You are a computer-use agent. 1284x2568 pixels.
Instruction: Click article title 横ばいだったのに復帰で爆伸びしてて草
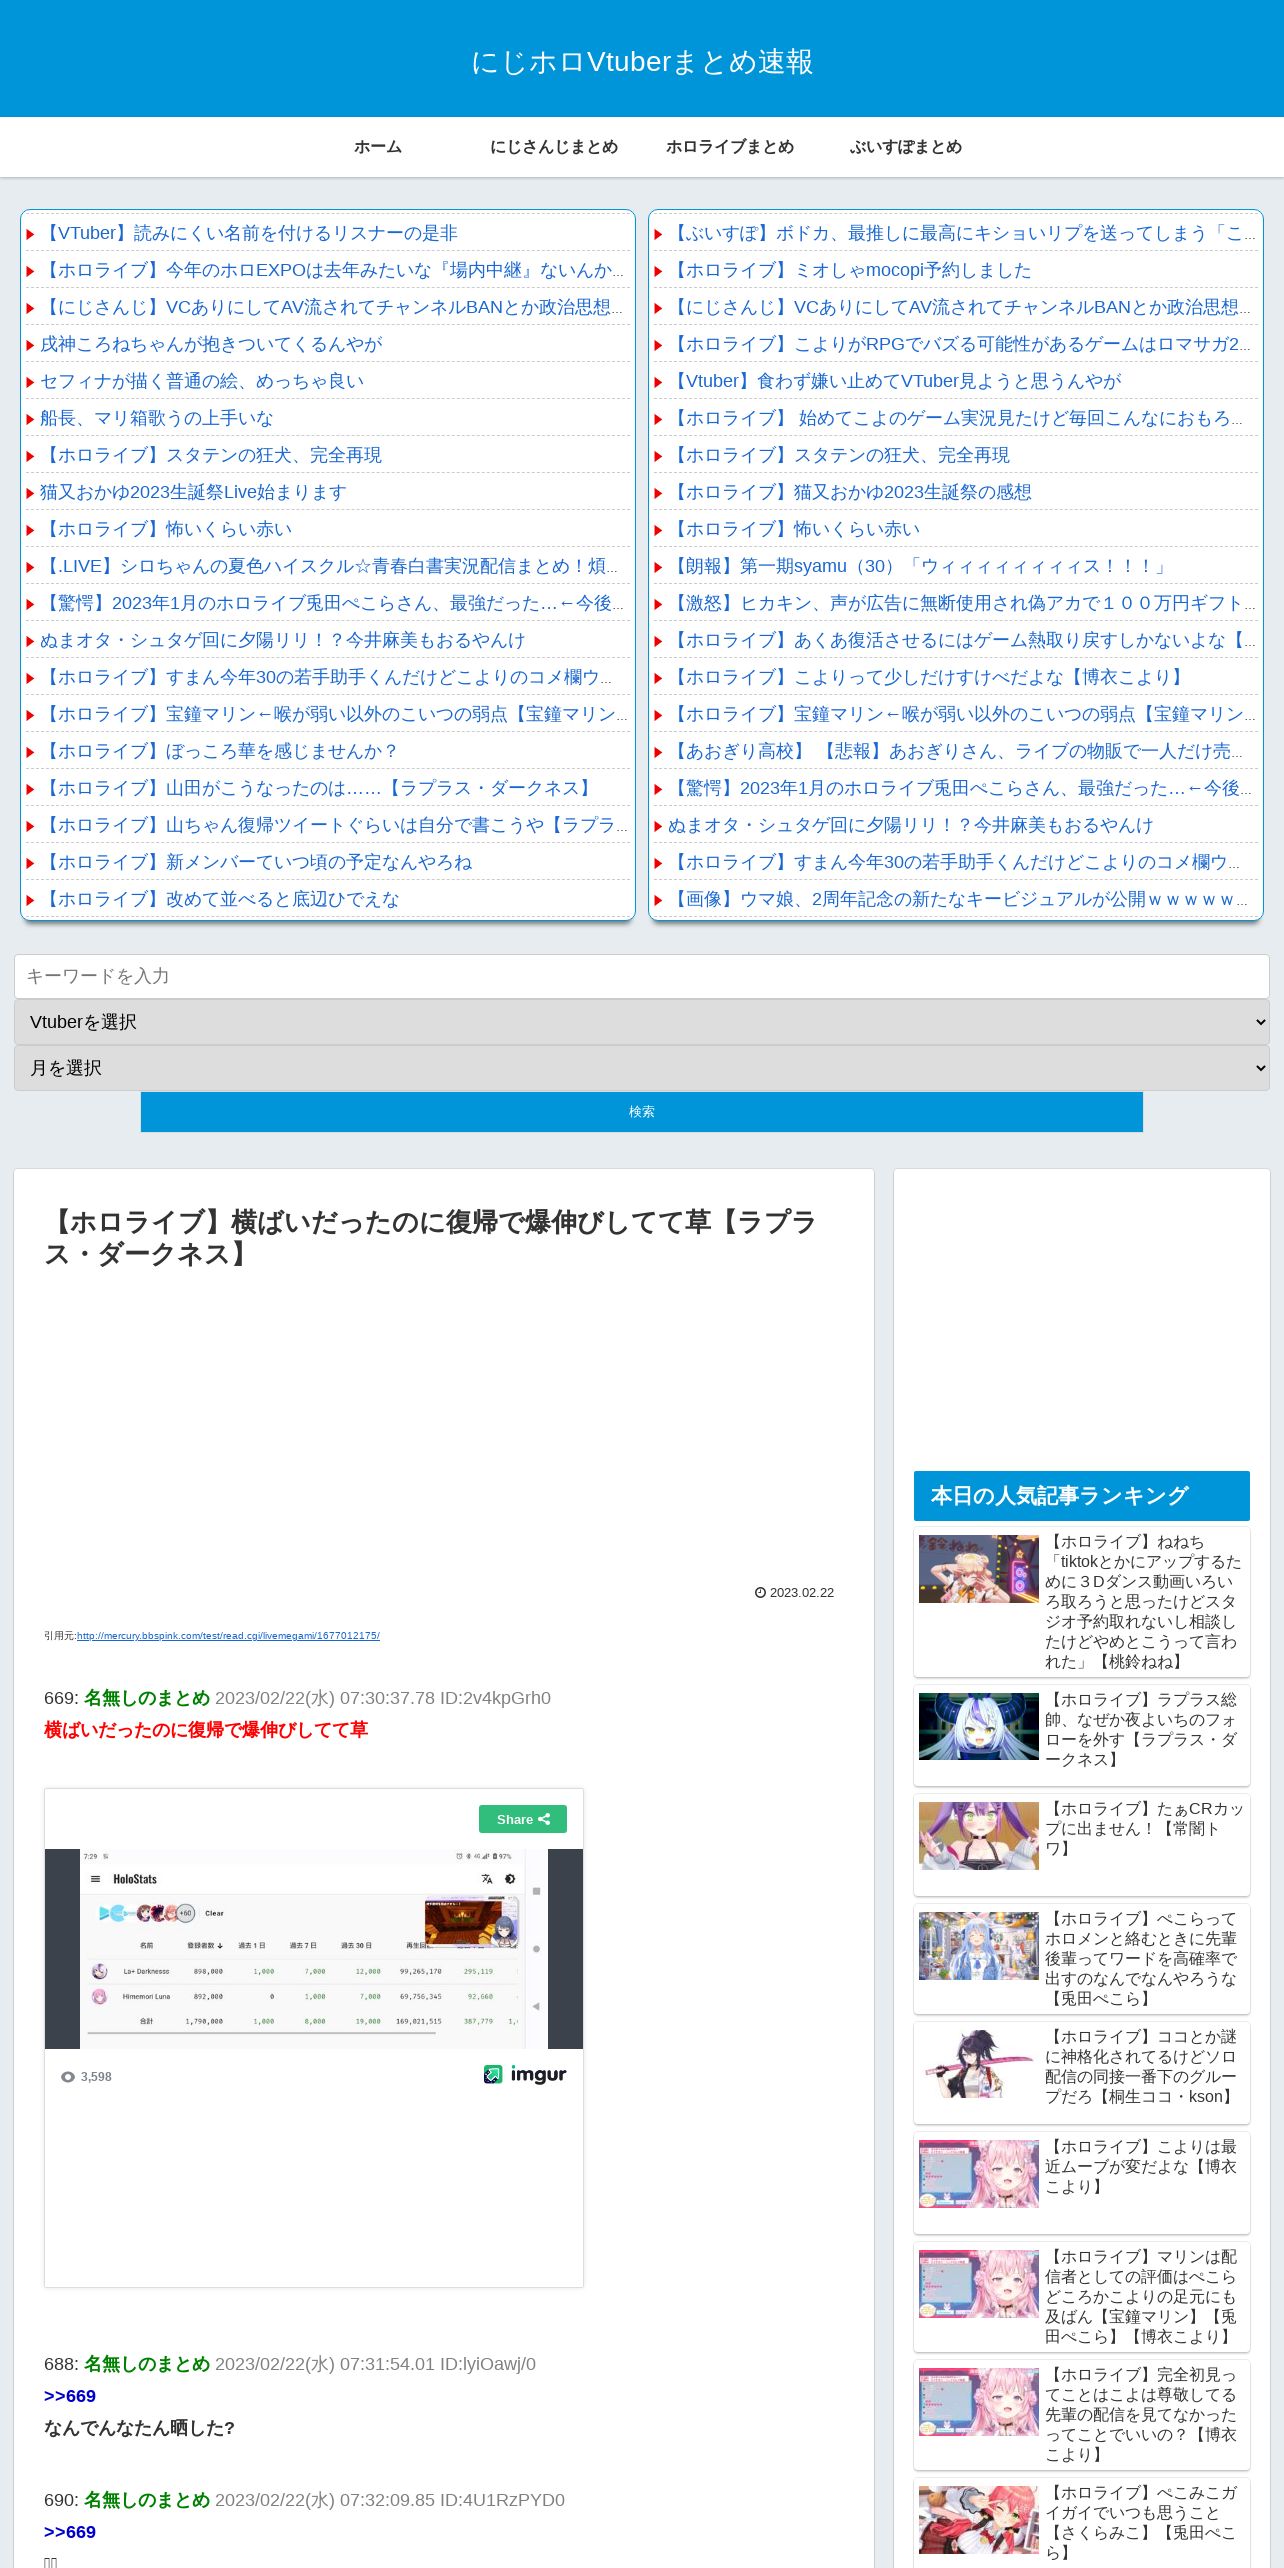(x=430, y=1238)
